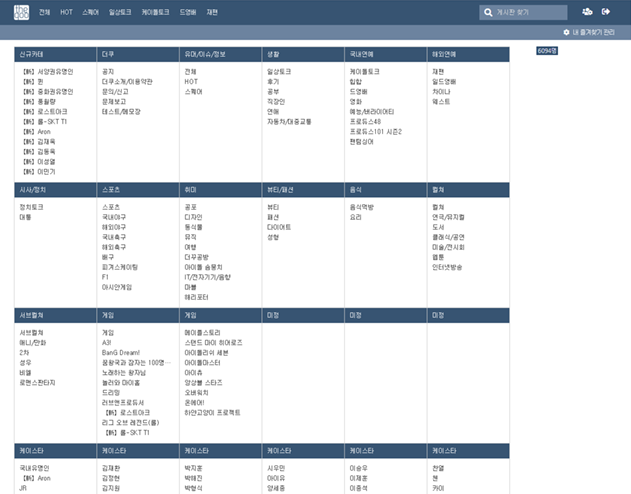Open the HOT menu in top navigation

(x=66, y=12)
